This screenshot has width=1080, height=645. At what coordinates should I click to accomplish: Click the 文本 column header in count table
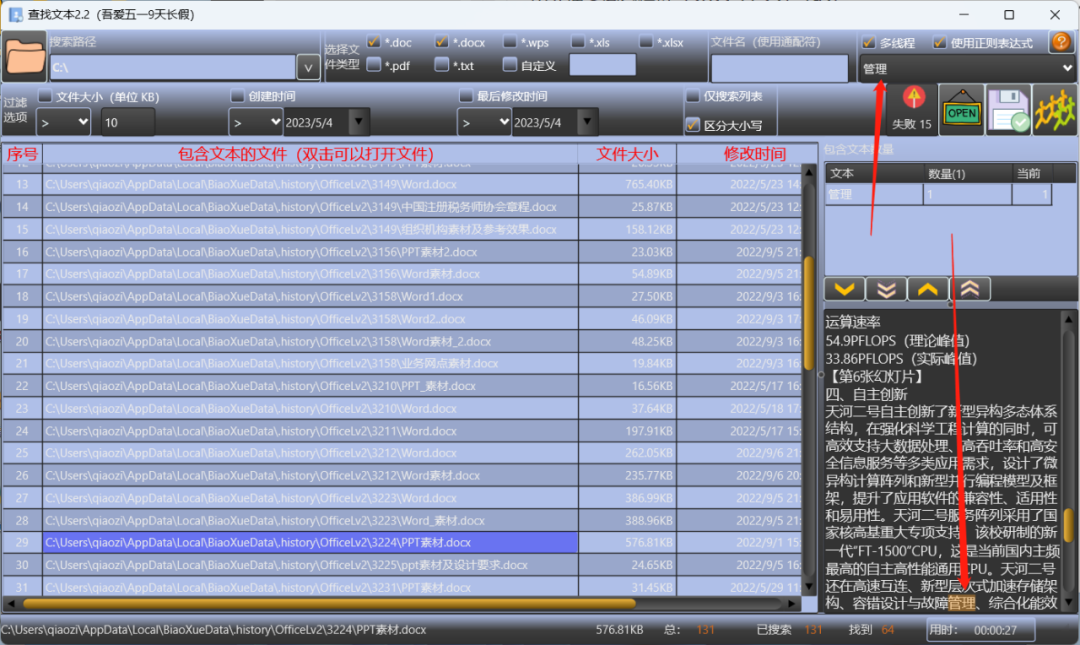coord(873,174)
